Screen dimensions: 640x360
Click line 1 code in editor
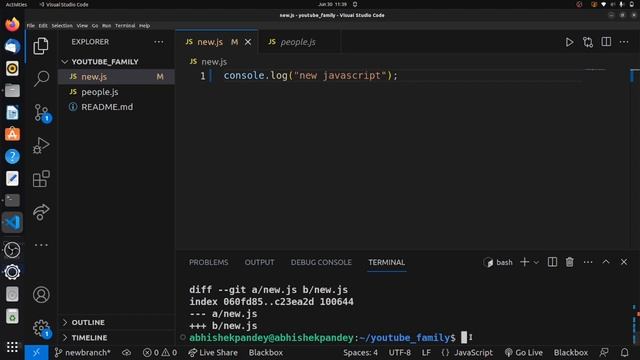(x=310, y=76)
